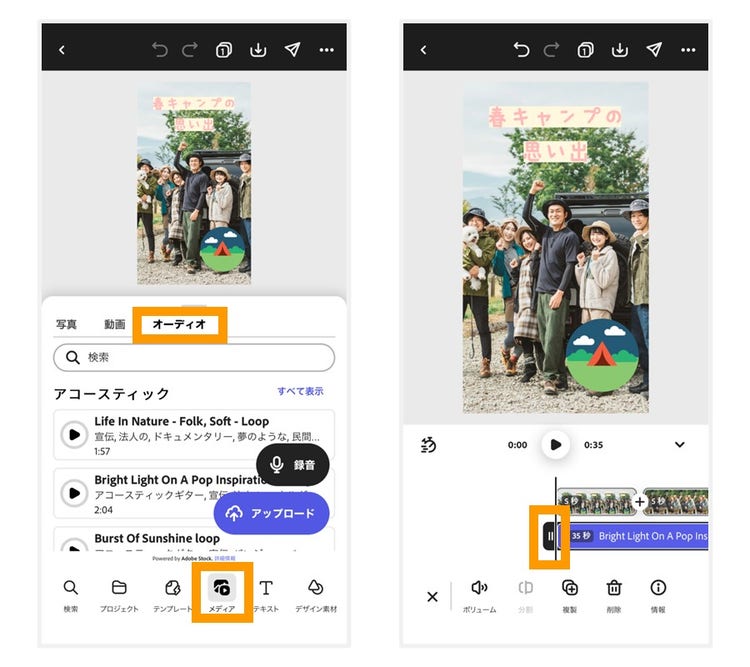
Task: Tap the camping group design thumbnail in left screen
Action: pyautogui.click(x=194, y=184)
